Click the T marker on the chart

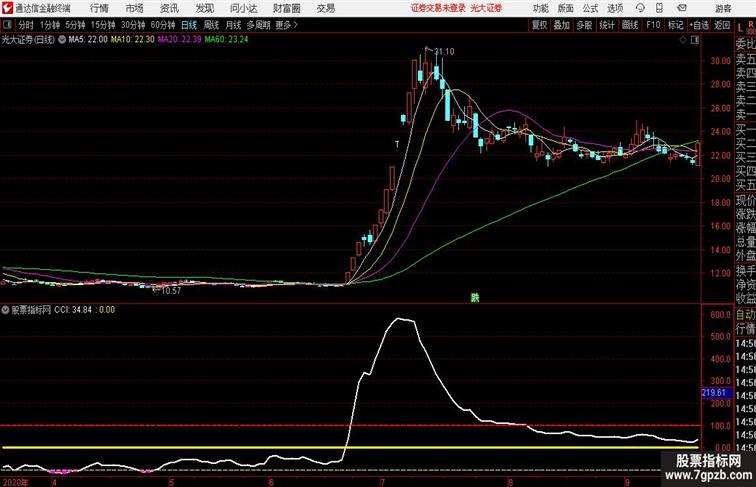tap(397, 145)
